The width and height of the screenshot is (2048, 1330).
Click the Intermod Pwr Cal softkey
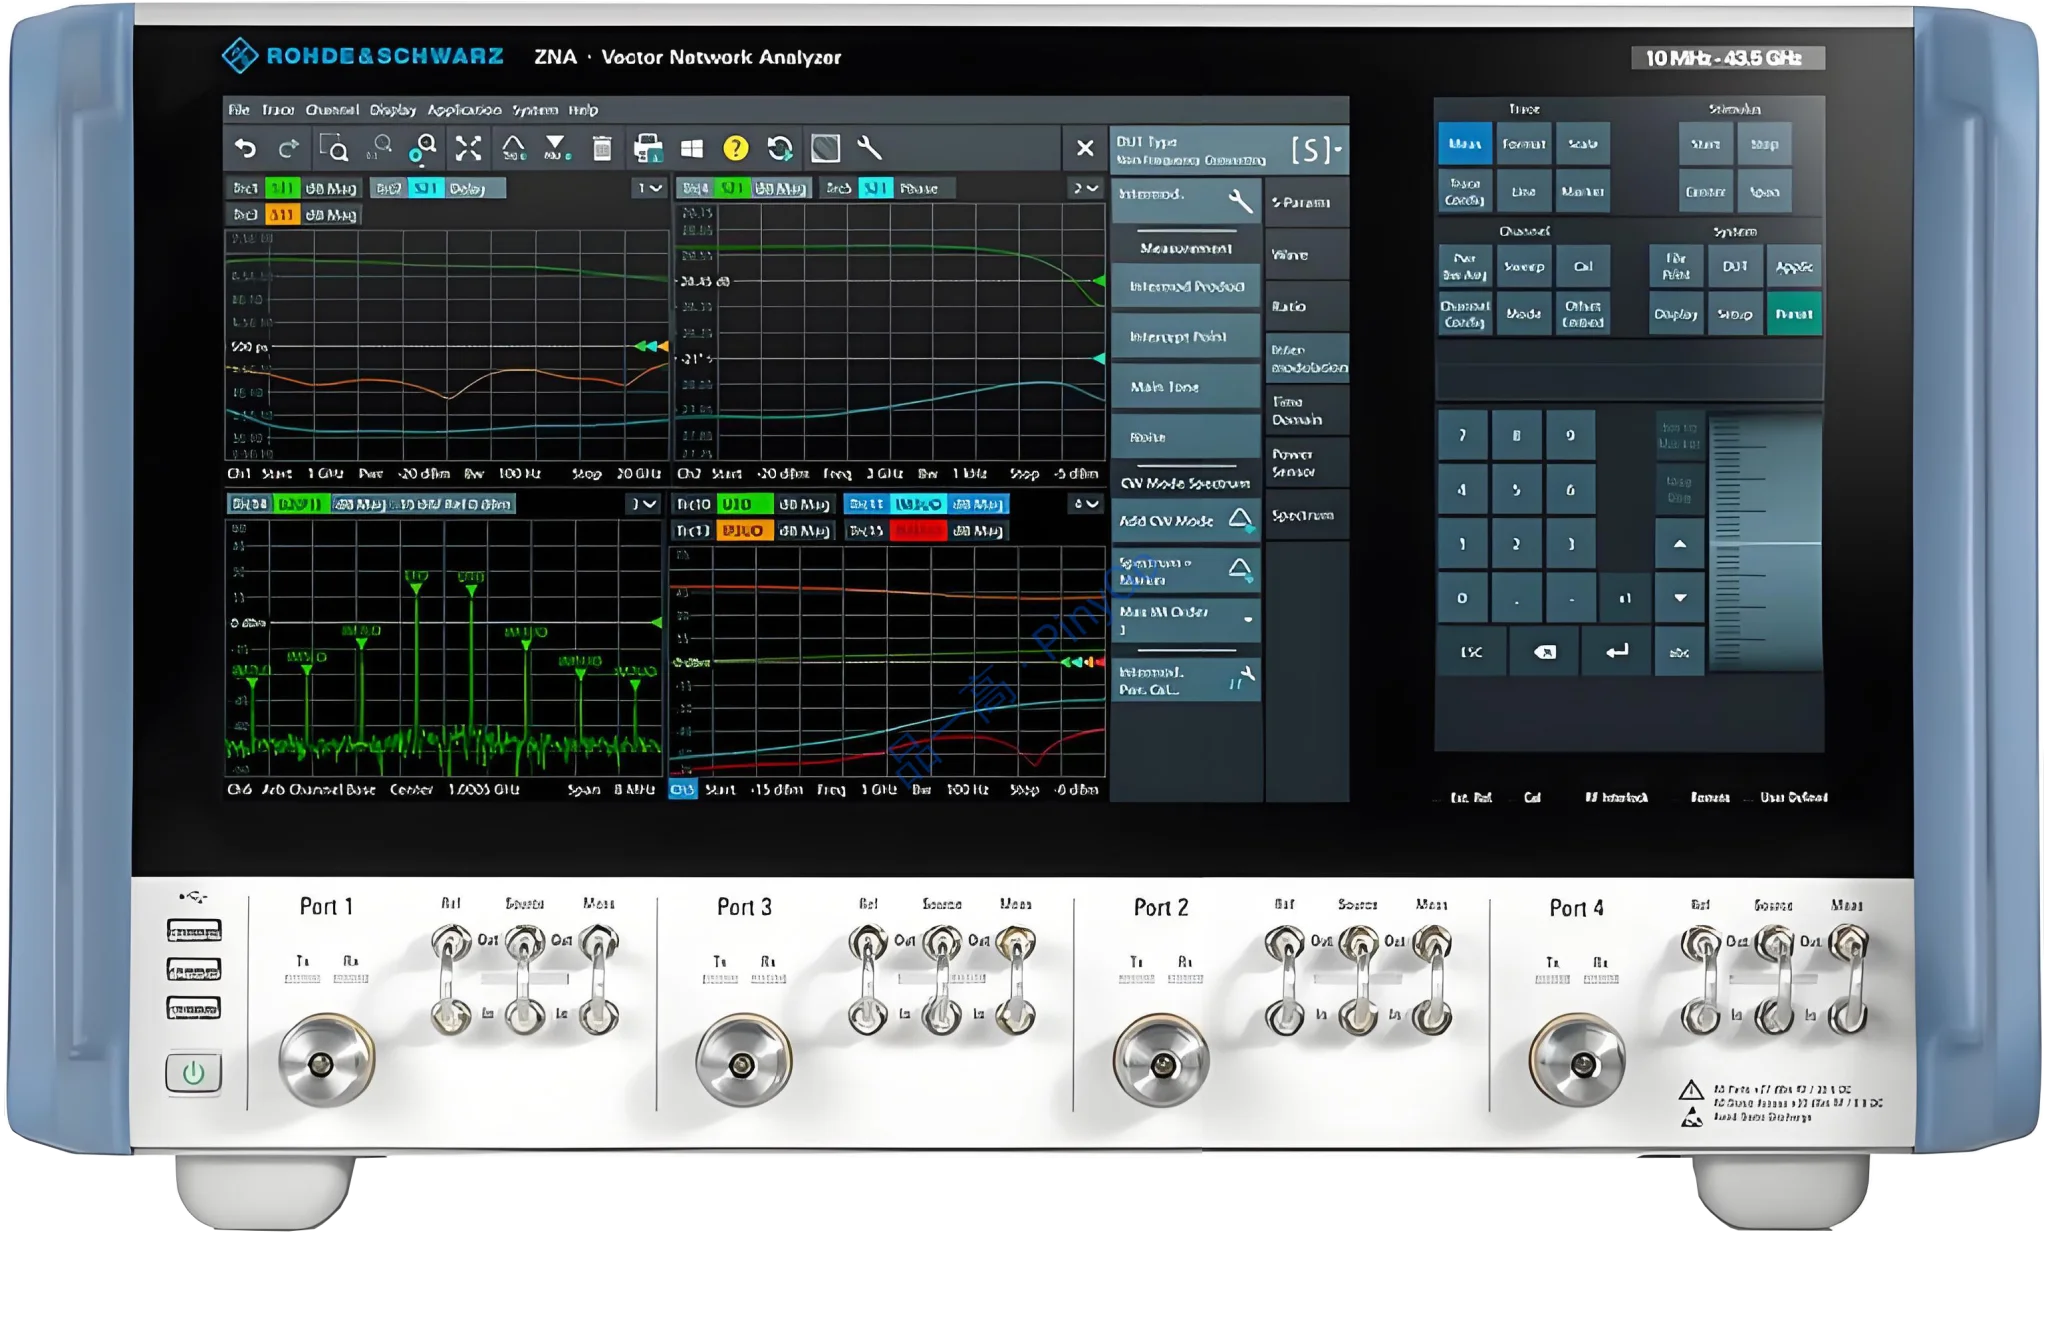click(x=1186, y=680)
